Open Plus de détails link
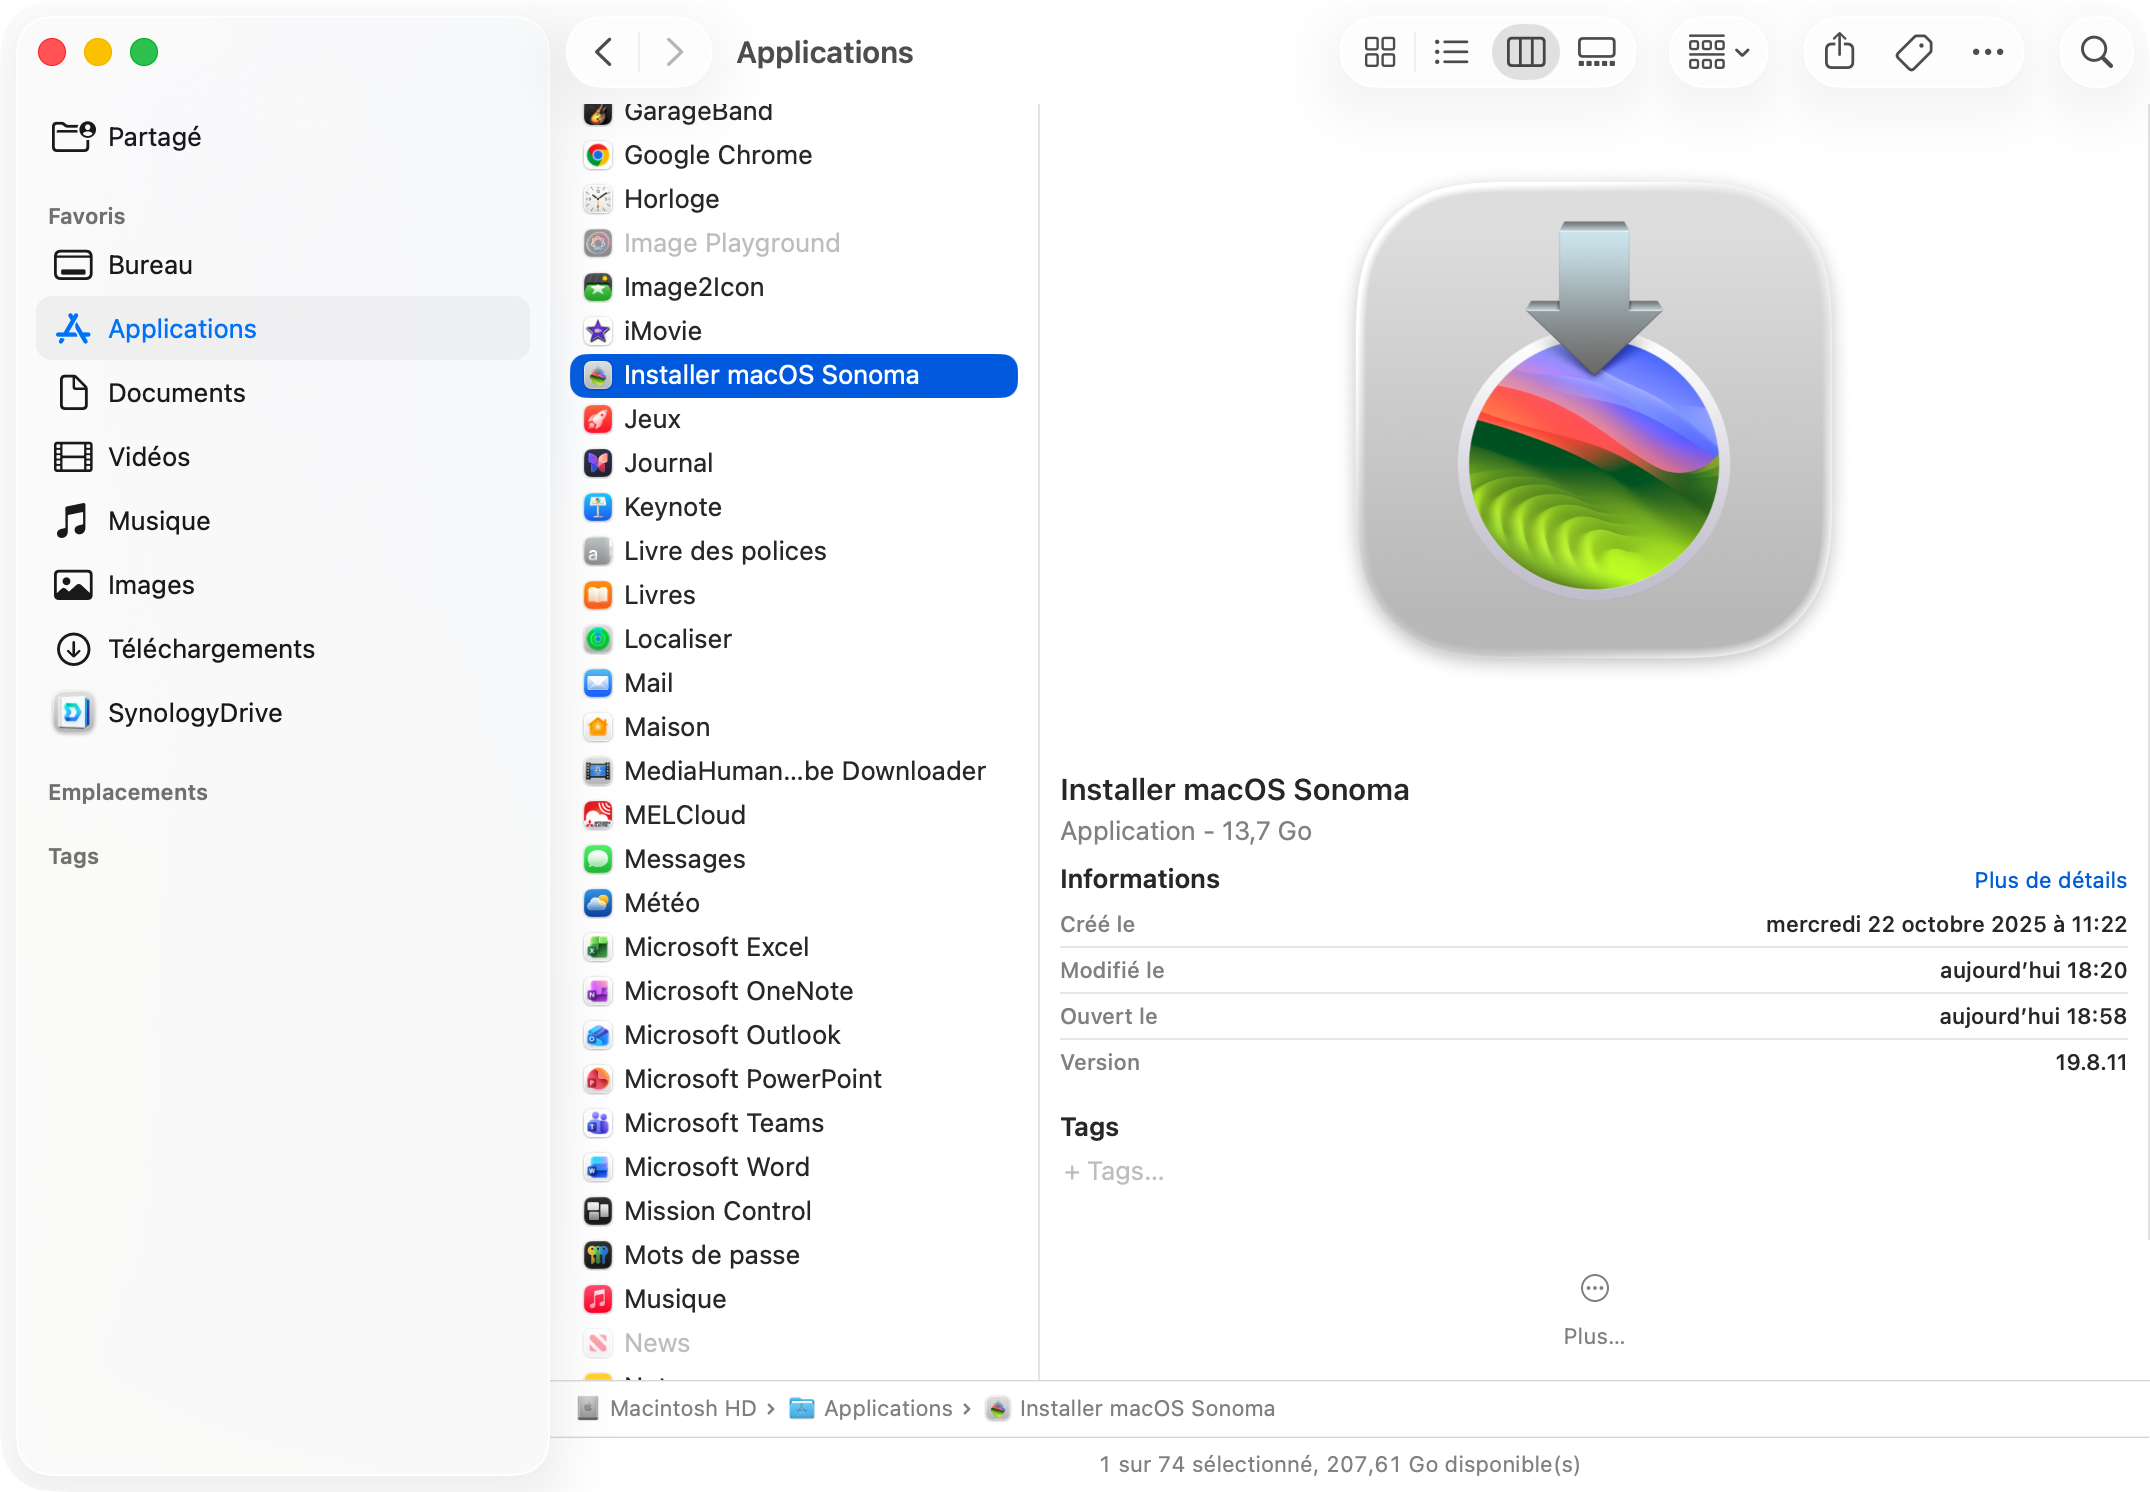2150x1492 pixels. tap(2049, 880)
